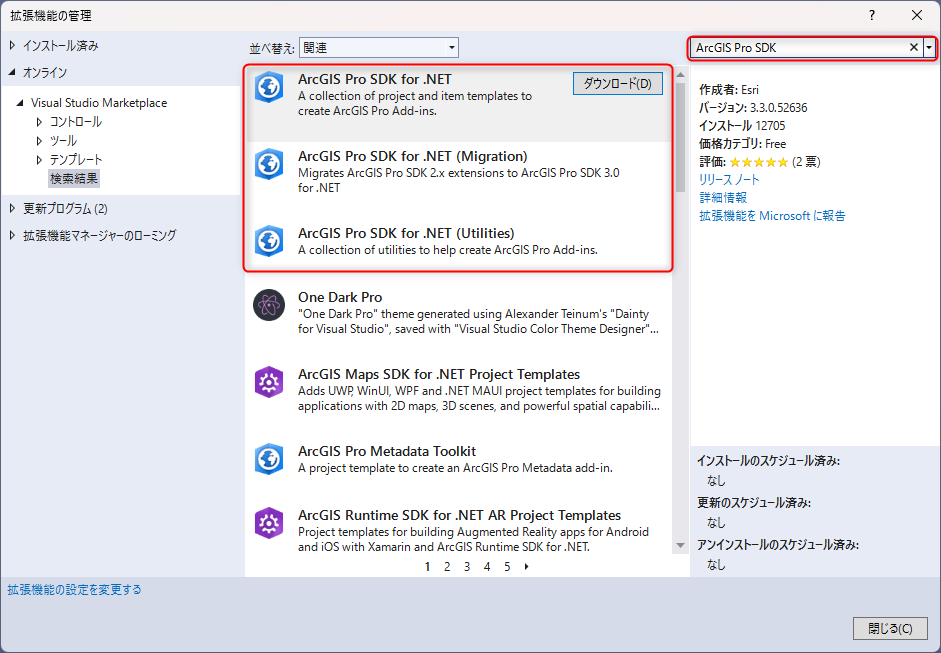Expand the コントロール node

(x=39, y=122)
